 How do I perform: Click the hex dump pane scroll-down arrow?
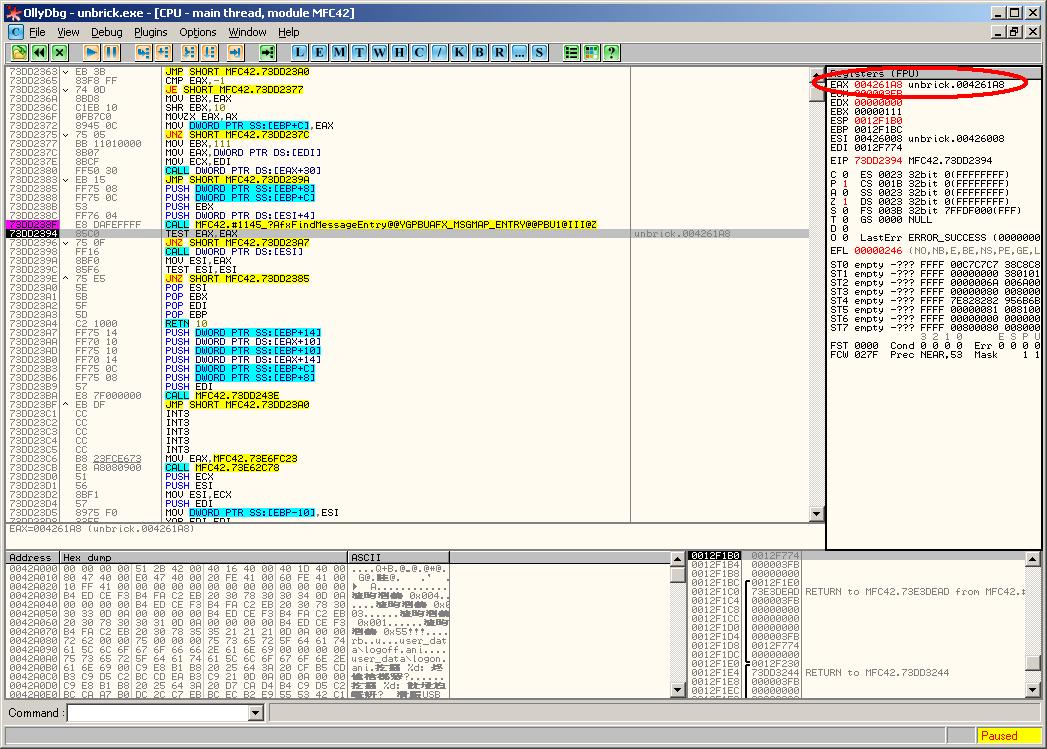tap(677, 690)
